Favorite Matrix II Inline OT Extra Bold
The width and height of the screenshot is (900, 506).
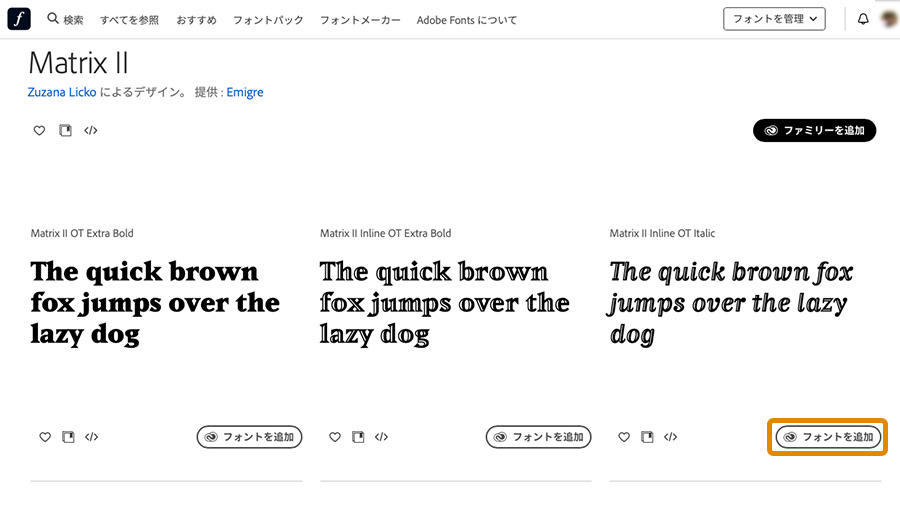tap(335, 437)
